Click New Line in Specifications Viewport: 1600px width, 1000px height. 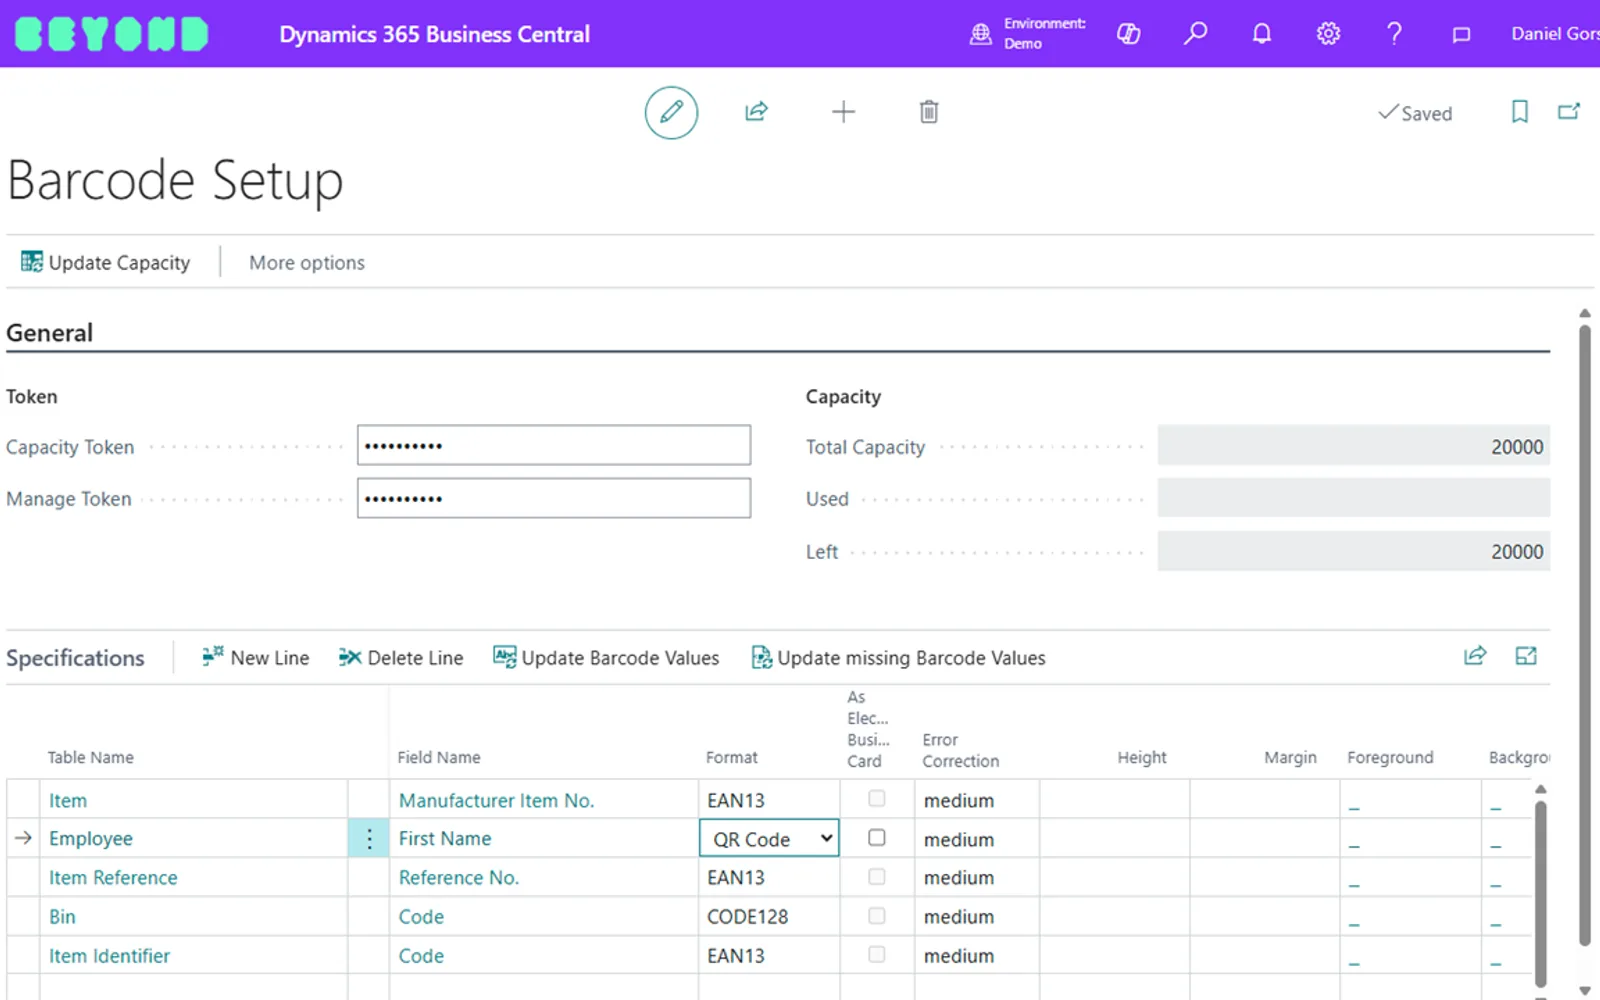256,657
